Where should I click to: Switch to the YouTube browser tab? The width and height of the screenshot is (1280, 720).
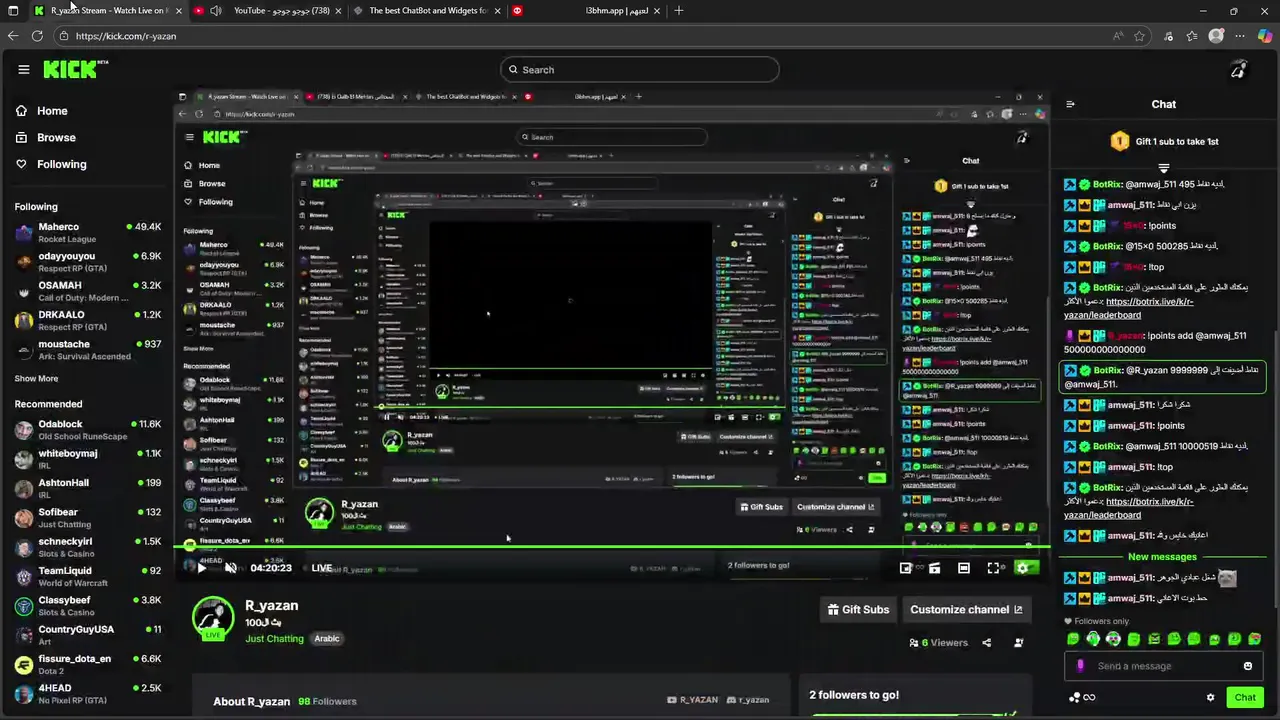[x=269, y=10]
